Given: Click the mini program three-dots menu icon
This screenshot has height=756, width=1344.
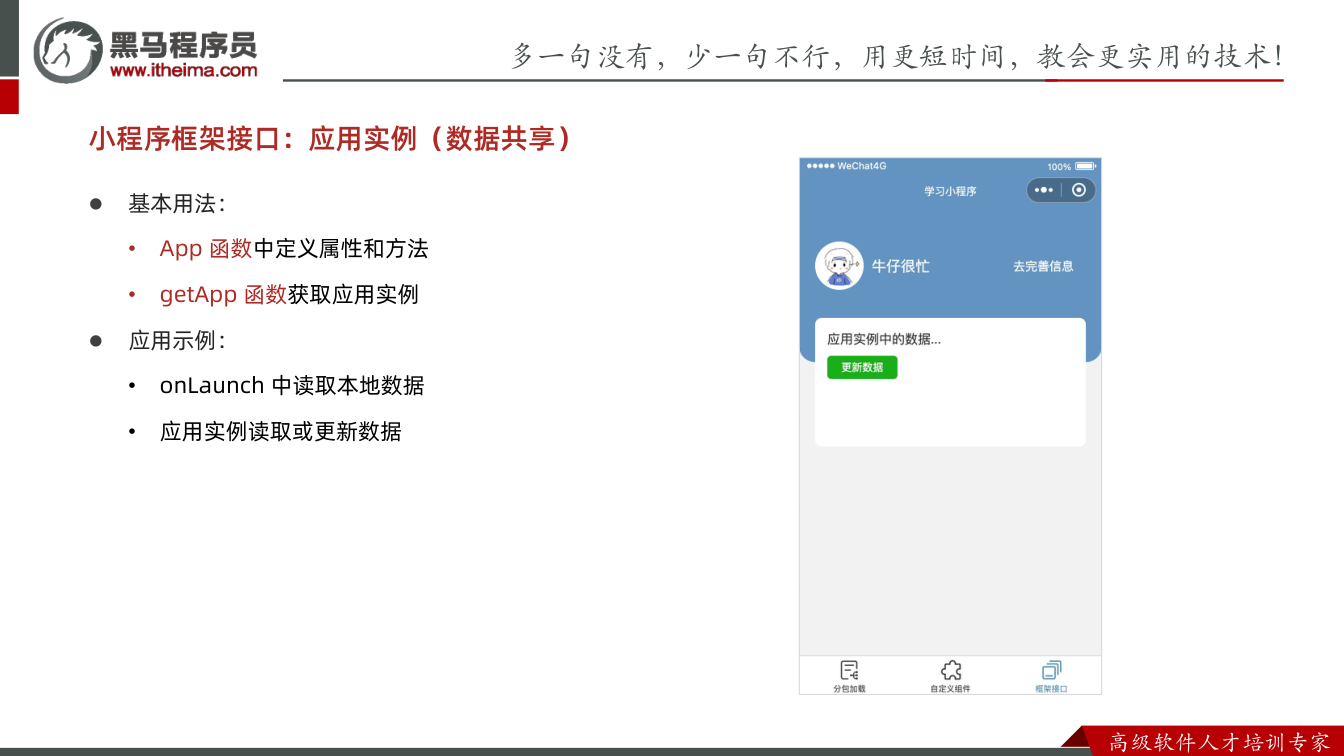Looking at the screenshot, I should [x=1044, y=190].
